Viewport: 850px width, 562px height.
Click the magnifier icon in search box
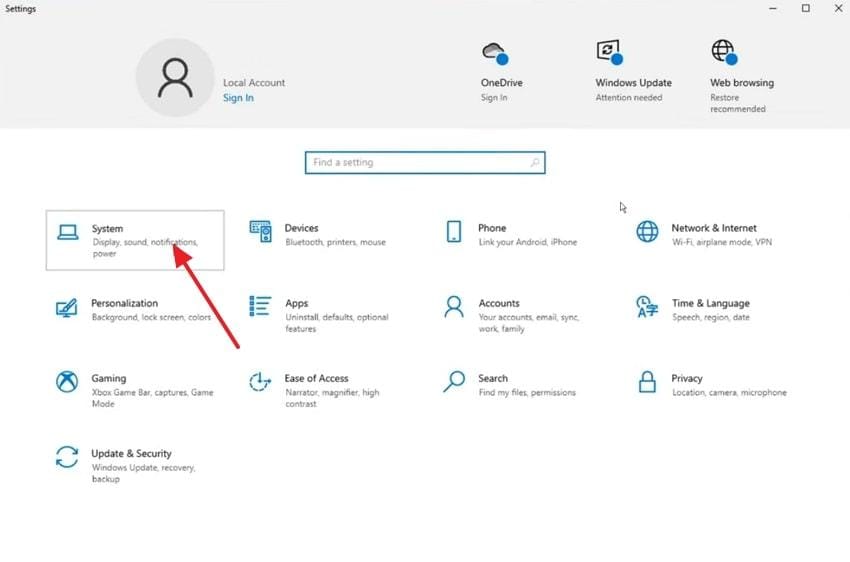[x=535, y=163]
